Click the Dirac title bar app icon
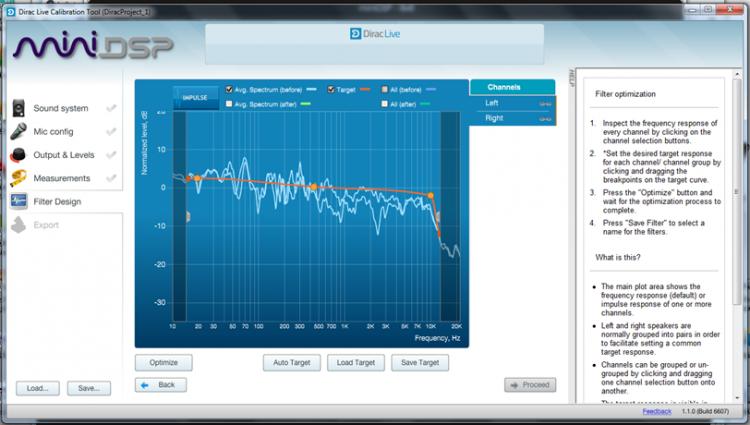 (x=11, y=11)
